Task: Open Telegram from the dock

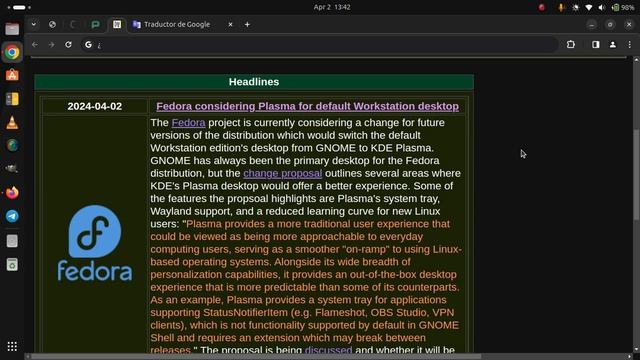Action: click(x=12, y=216)
